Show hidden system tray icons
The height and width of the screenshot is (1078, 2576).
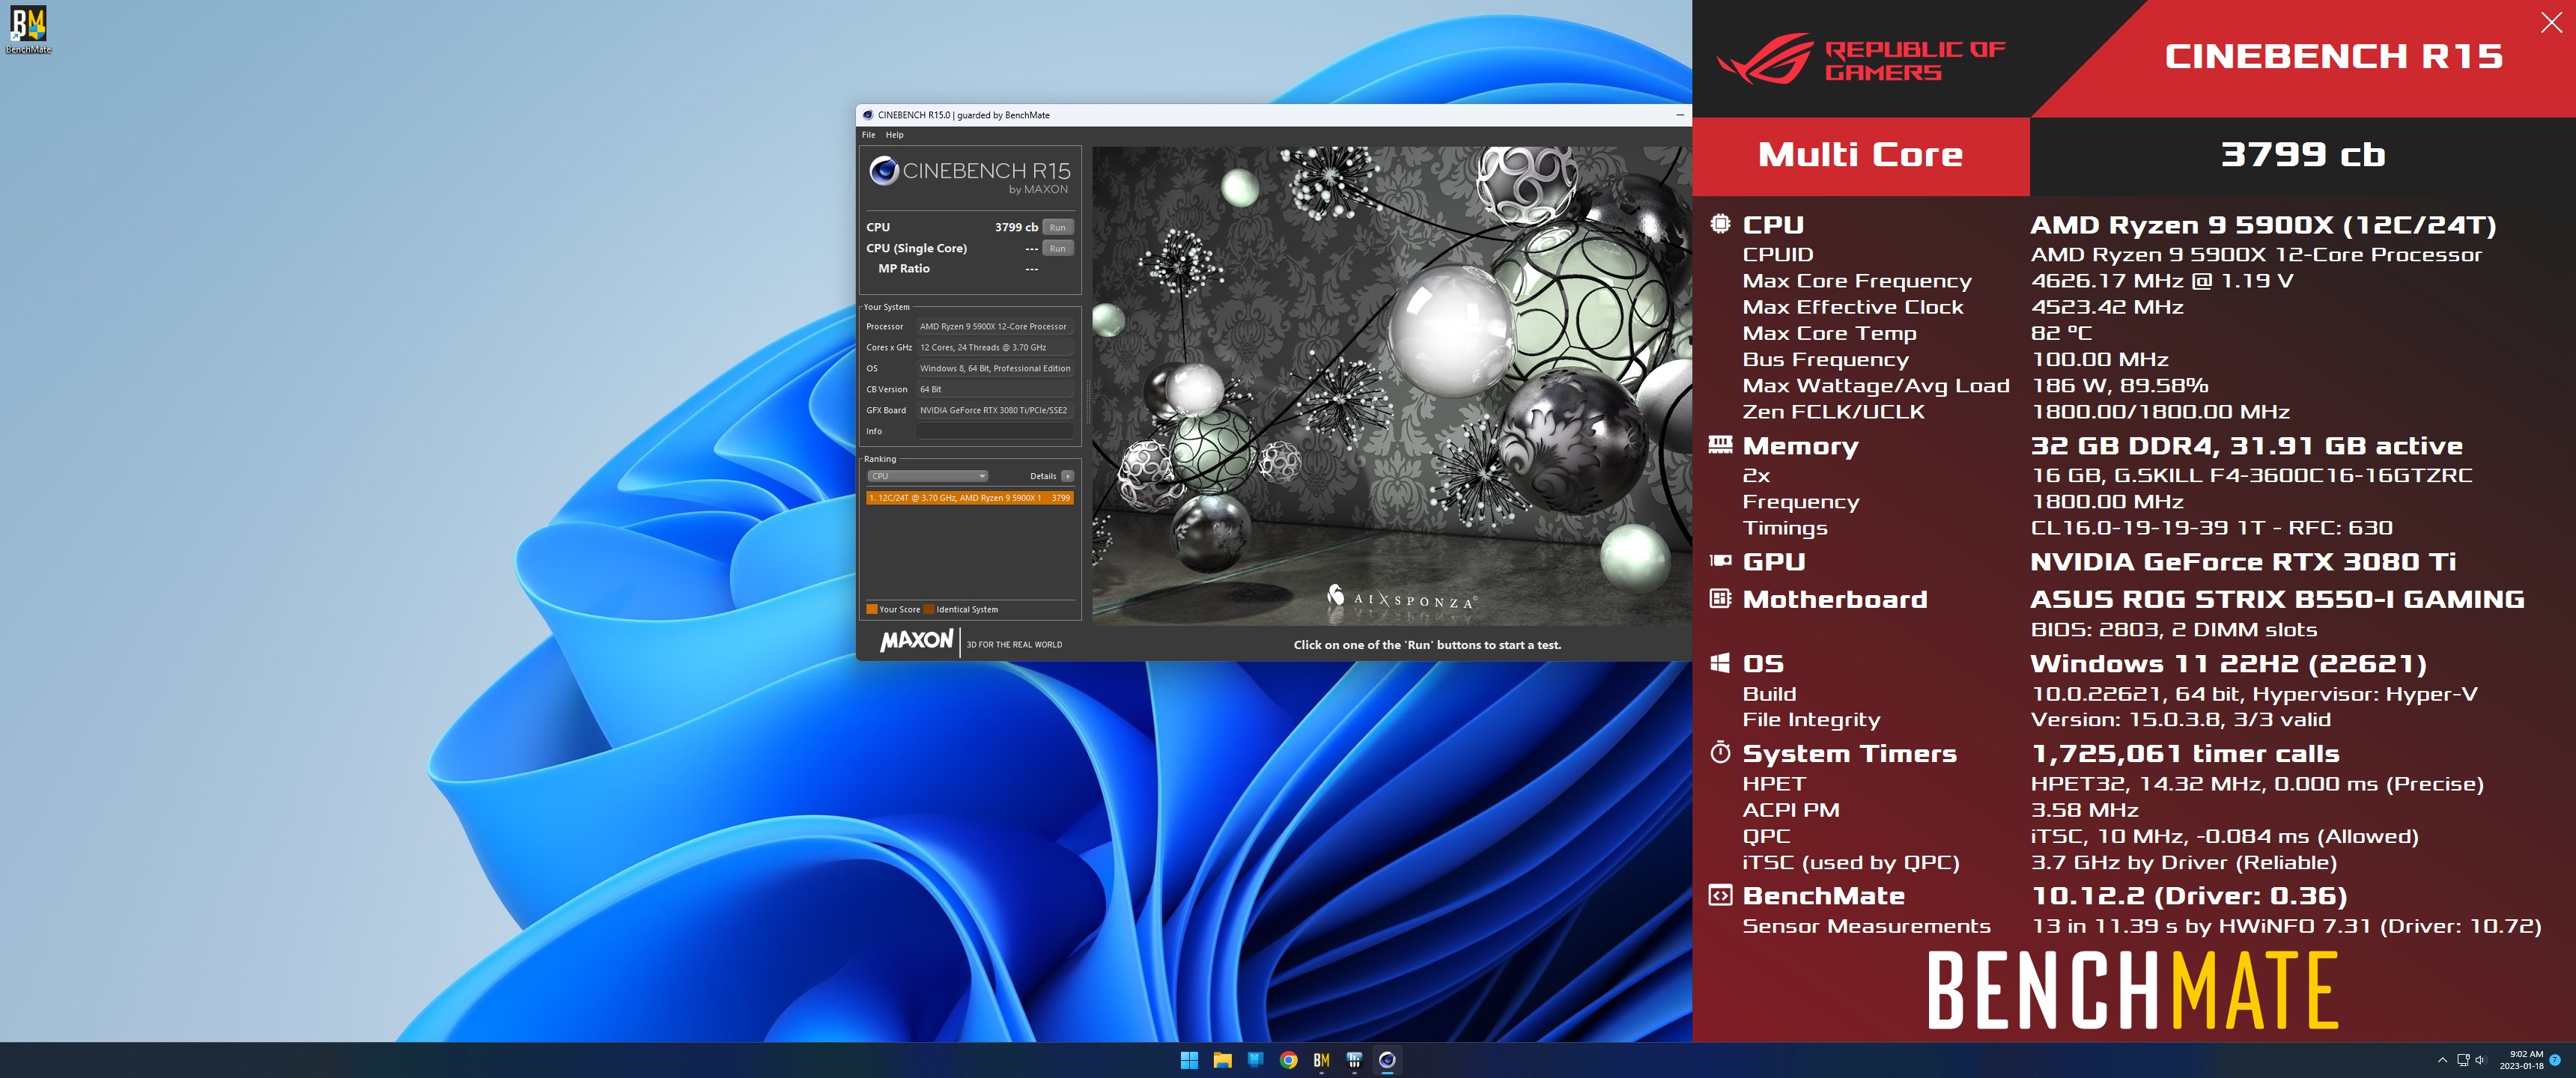click(2442, 1060)
